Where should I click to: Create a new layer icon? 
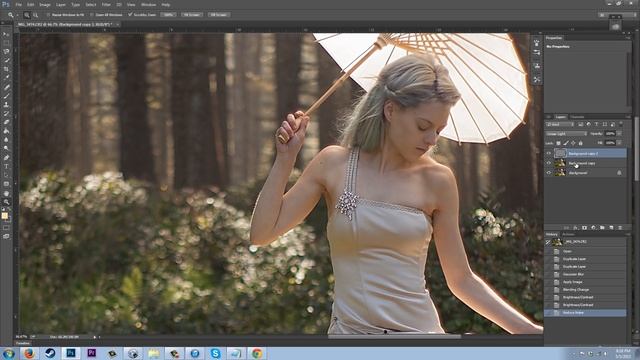click(611, 228)
